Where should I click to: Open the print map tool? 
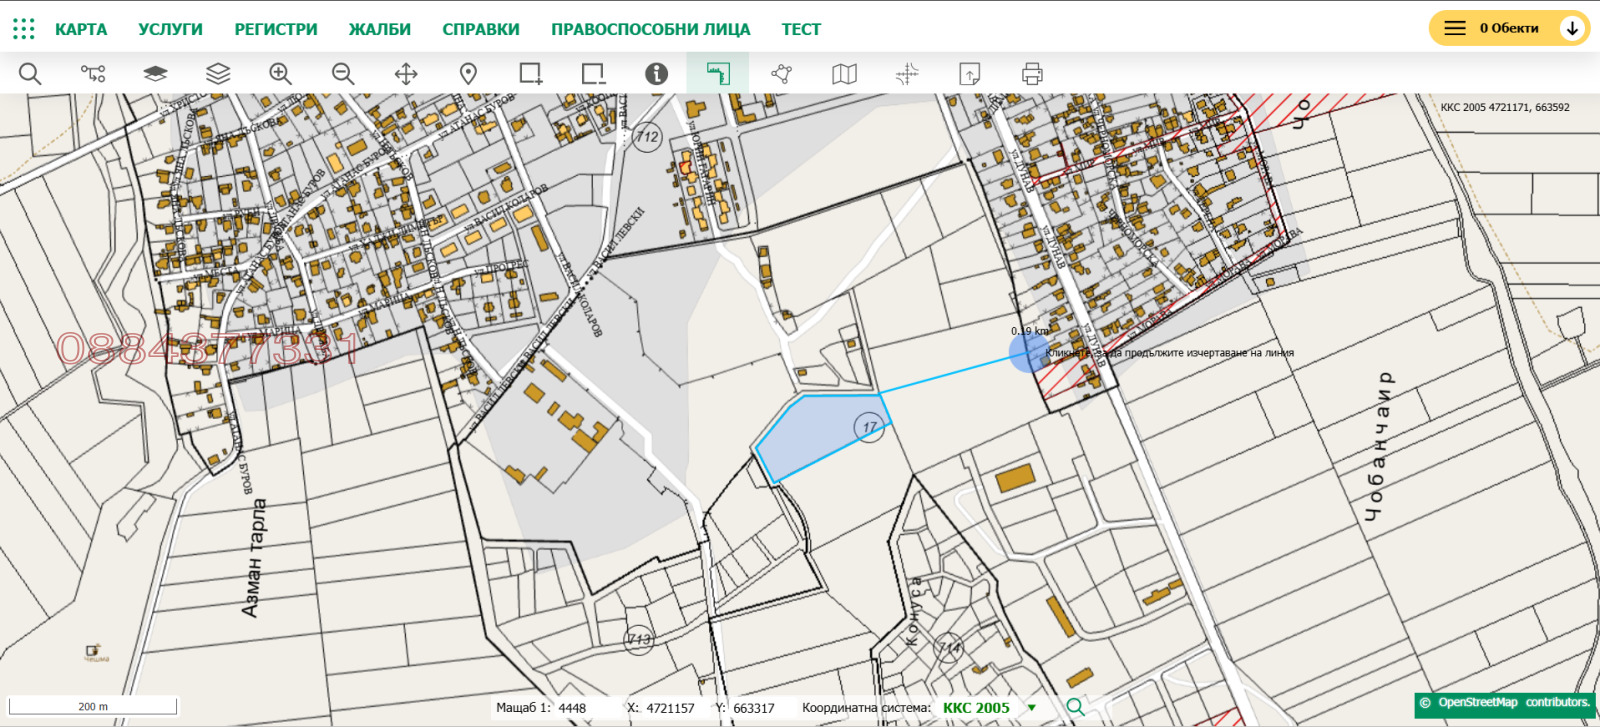pos(1032,74)
